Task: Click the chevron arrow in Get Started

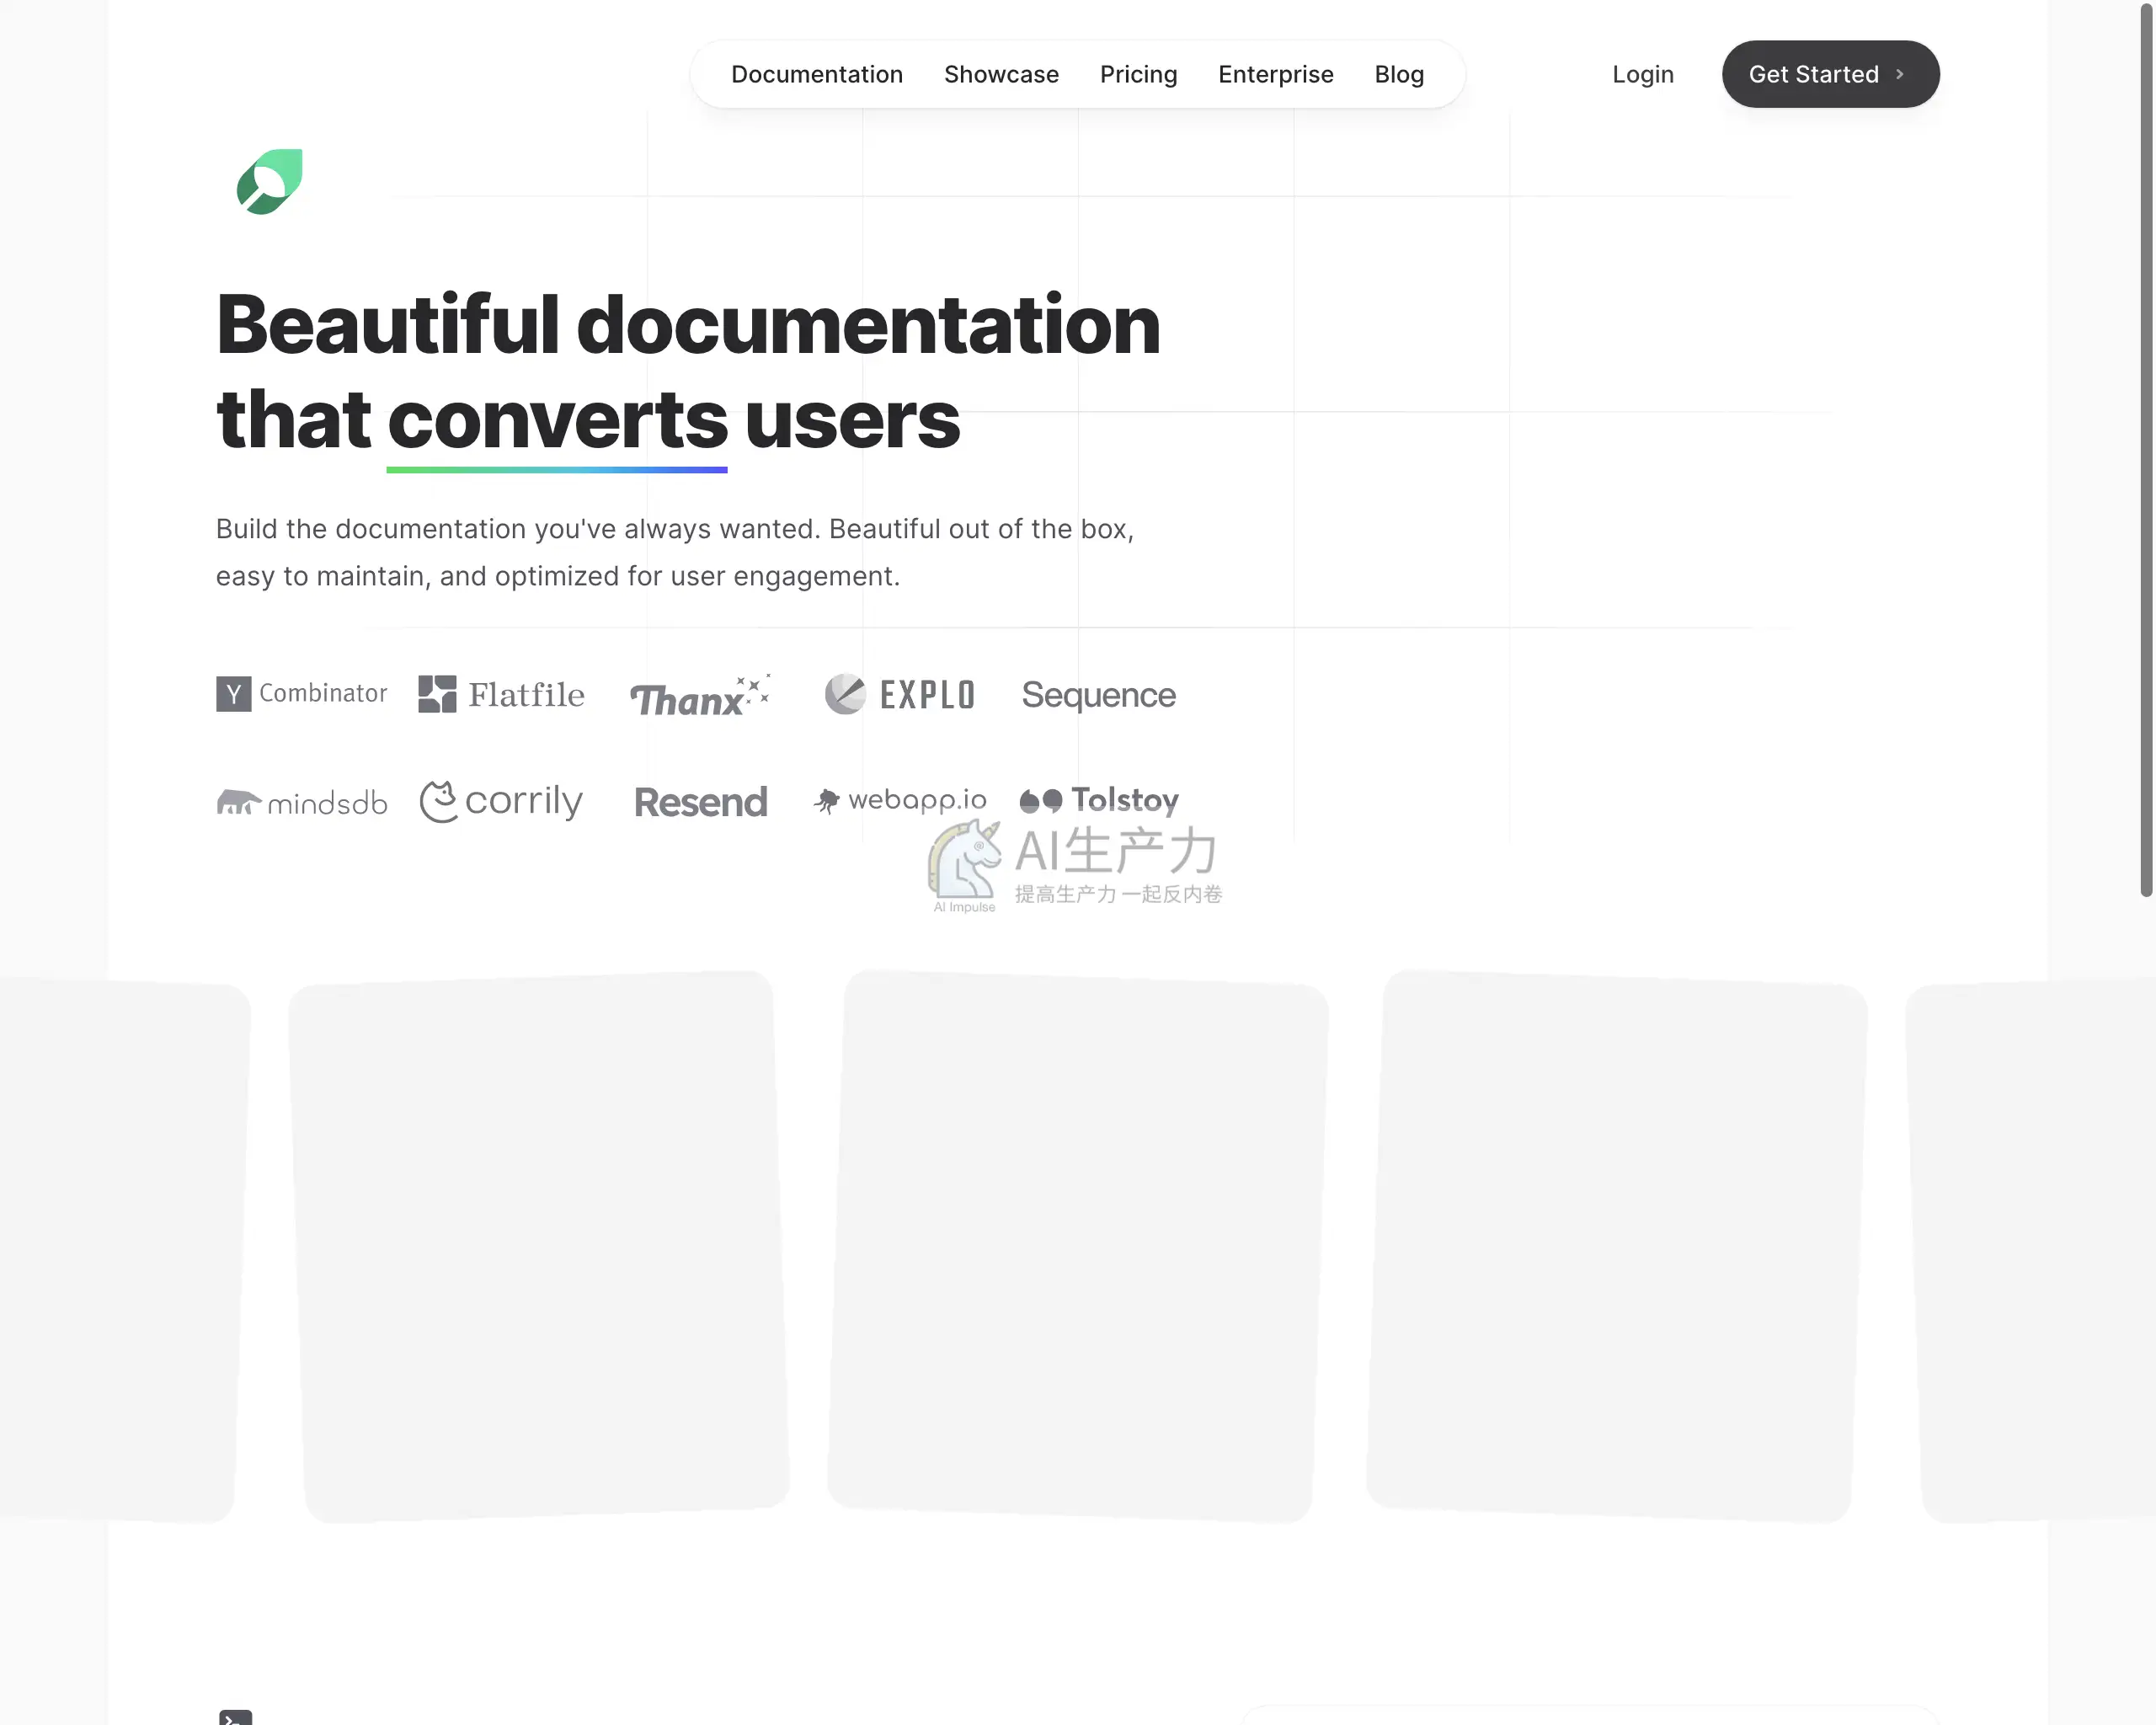Action: pyautogui.click(x=1899, y=74)
